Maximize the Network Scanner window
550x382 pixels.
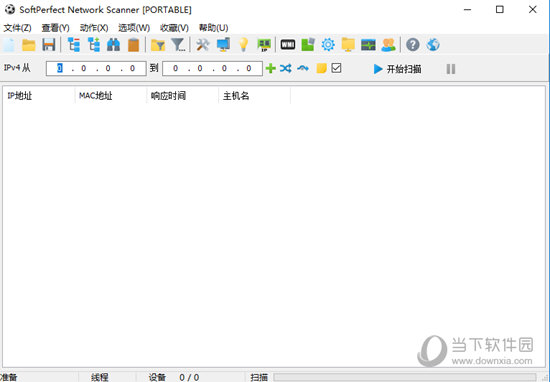(500, 10)
